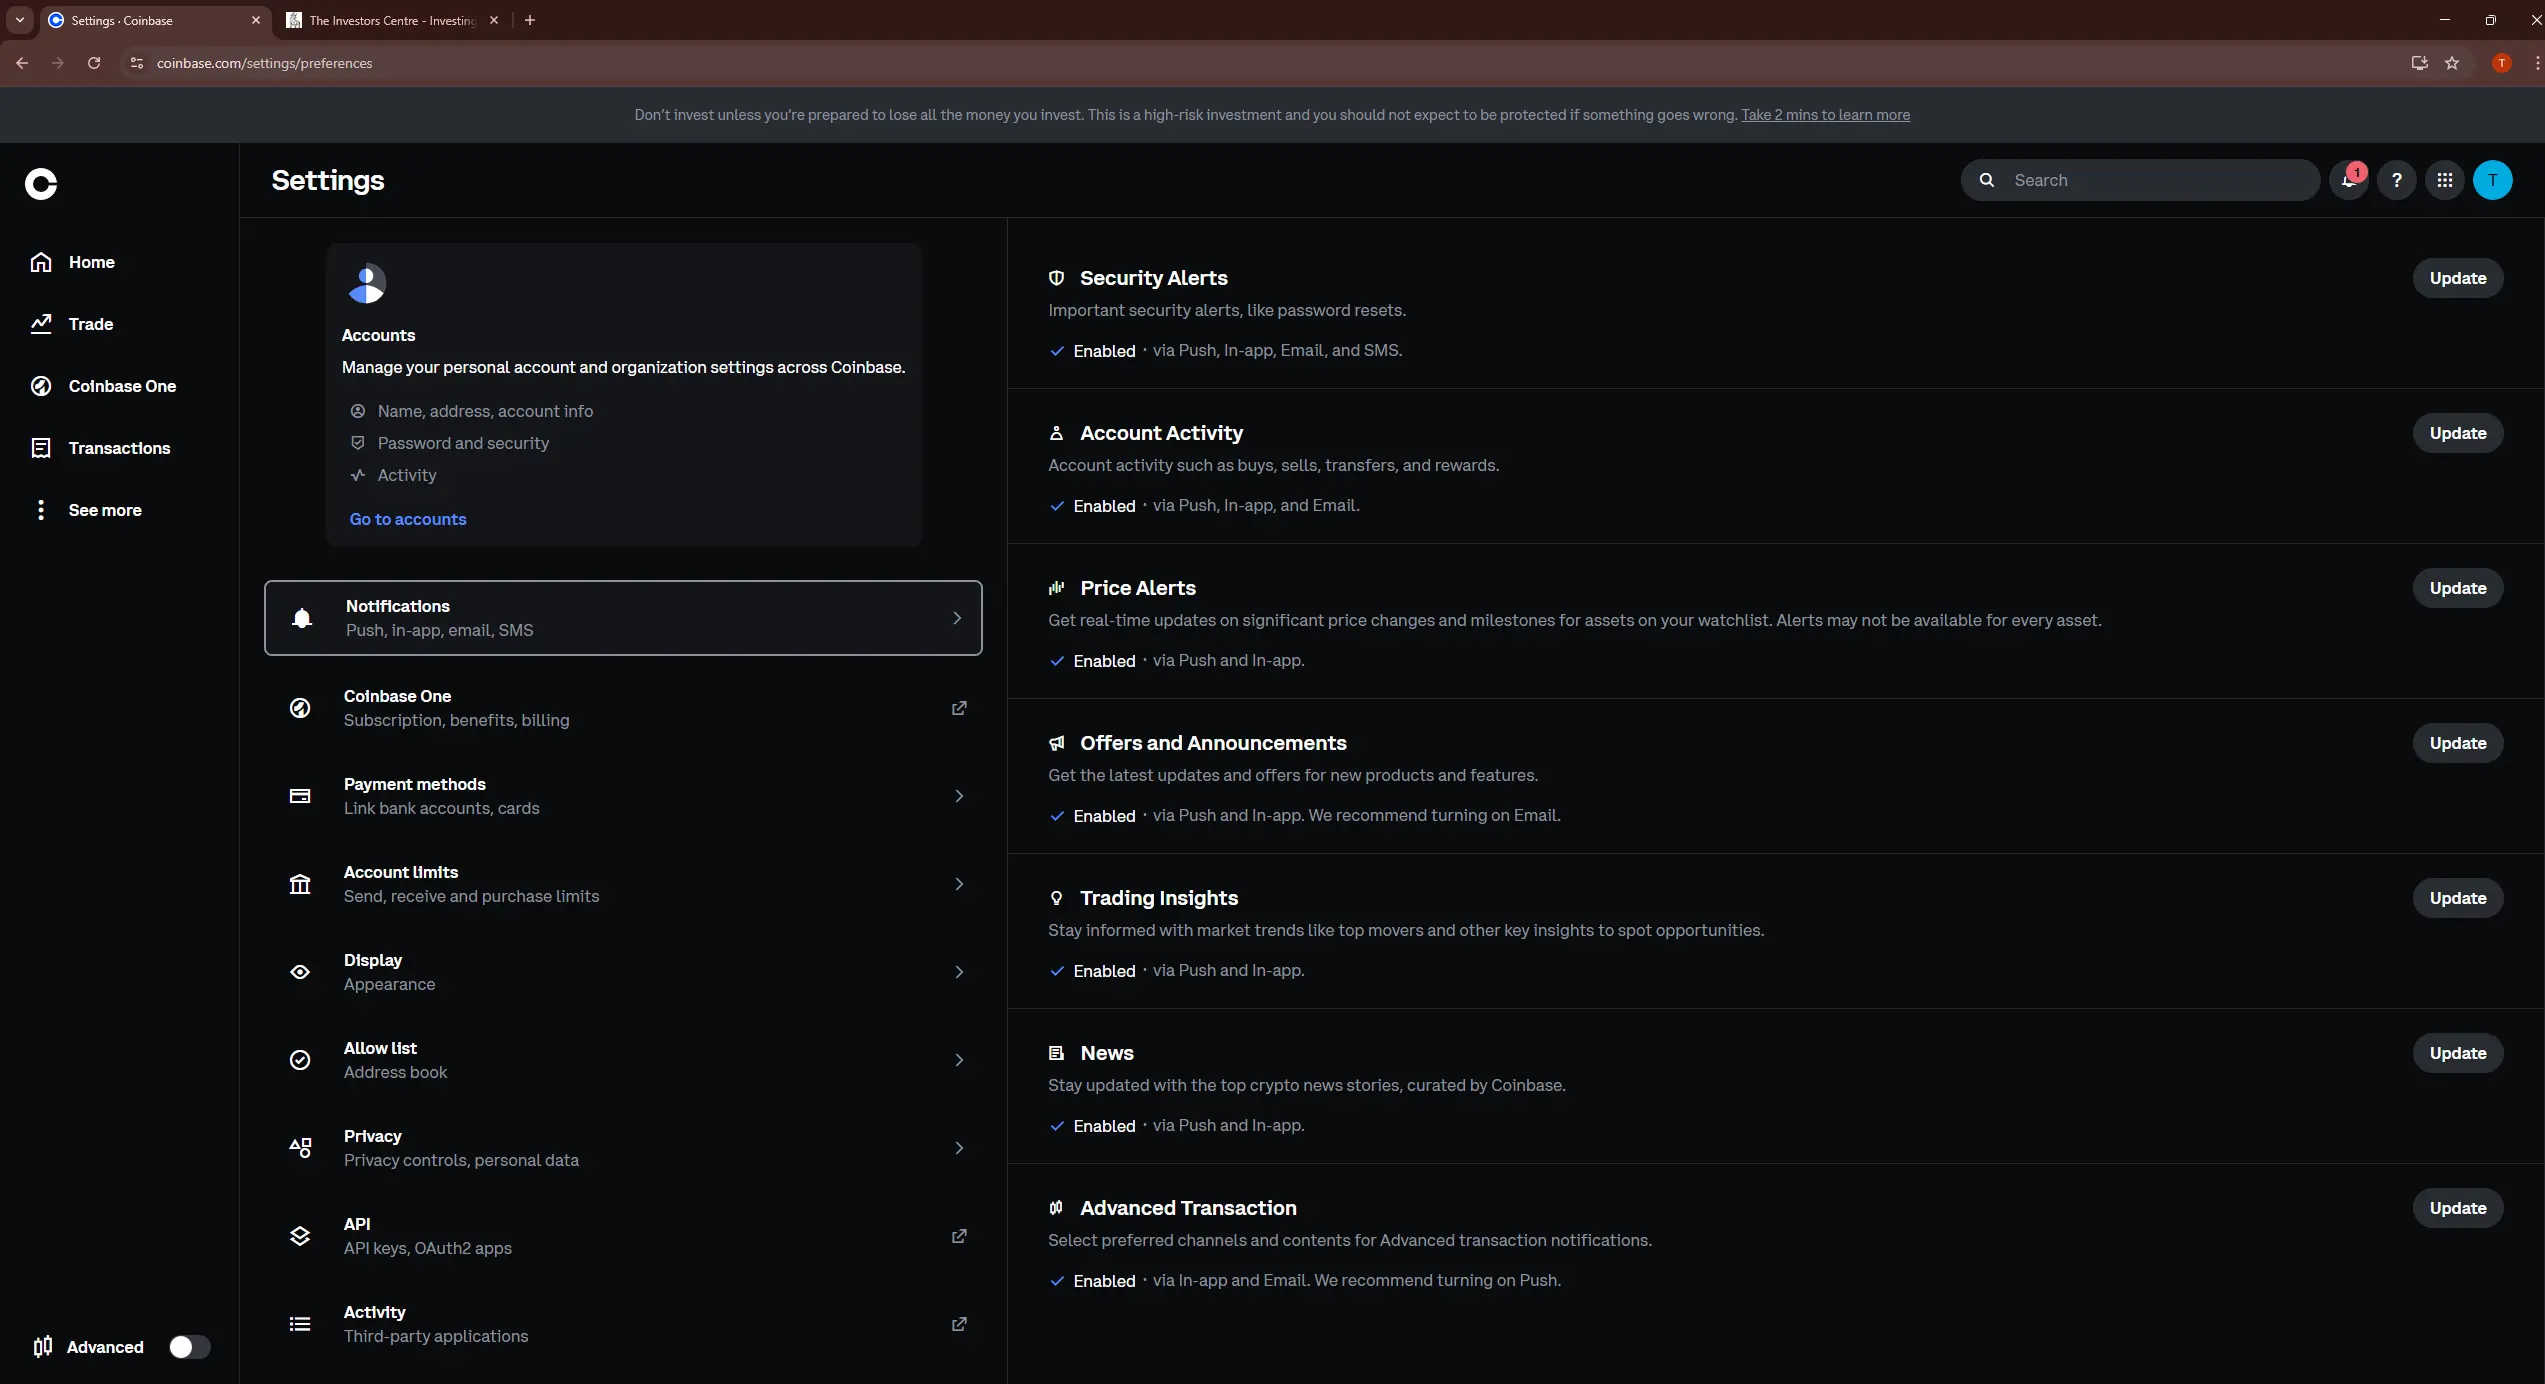Click Go to accounts link
The image size is (2545, 1384).
click(x=408, y=519)
